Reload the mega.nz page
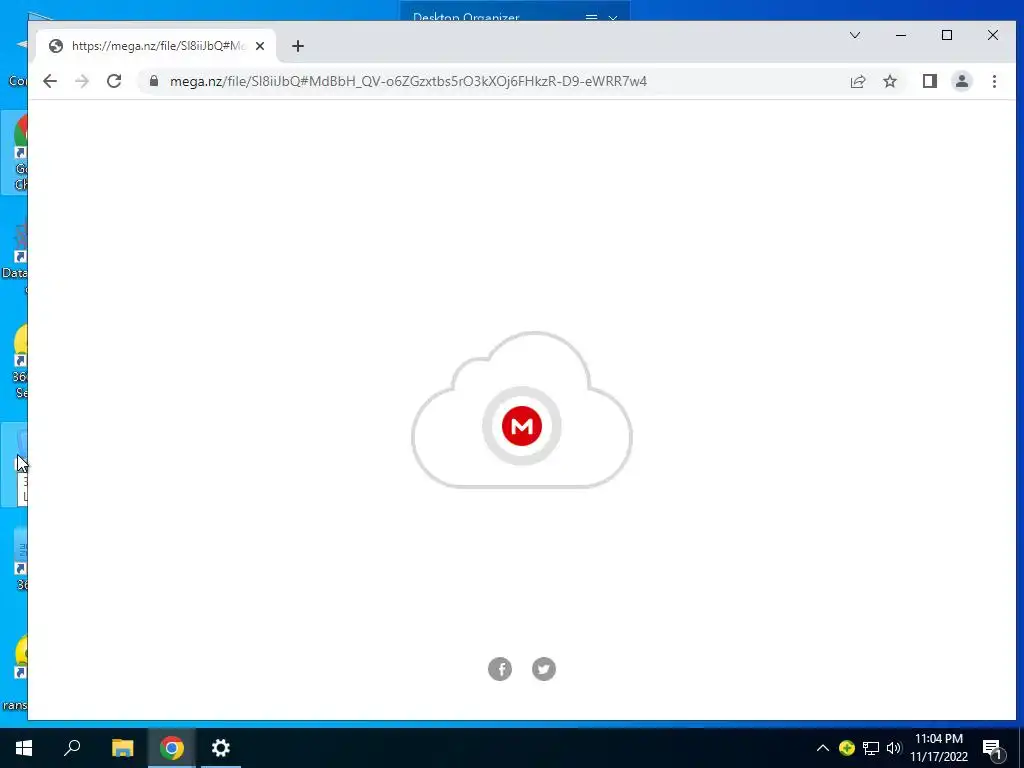This screenshot has width=1024, height=768. point(114,81)
